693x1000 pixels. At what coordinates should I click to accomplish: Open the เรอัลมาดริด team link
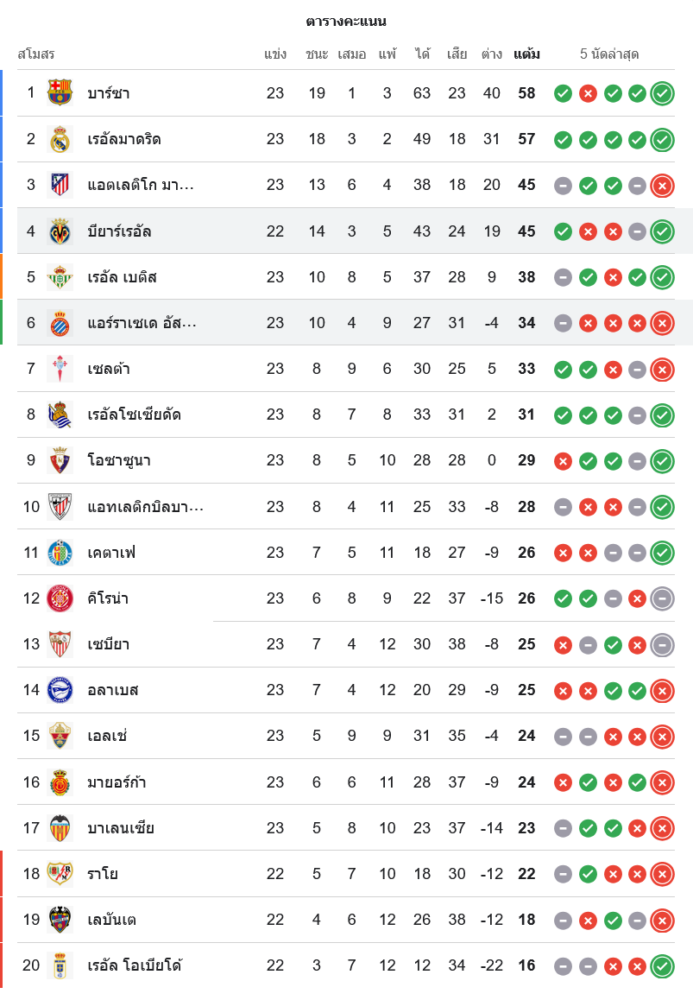[x=124, y=139]
